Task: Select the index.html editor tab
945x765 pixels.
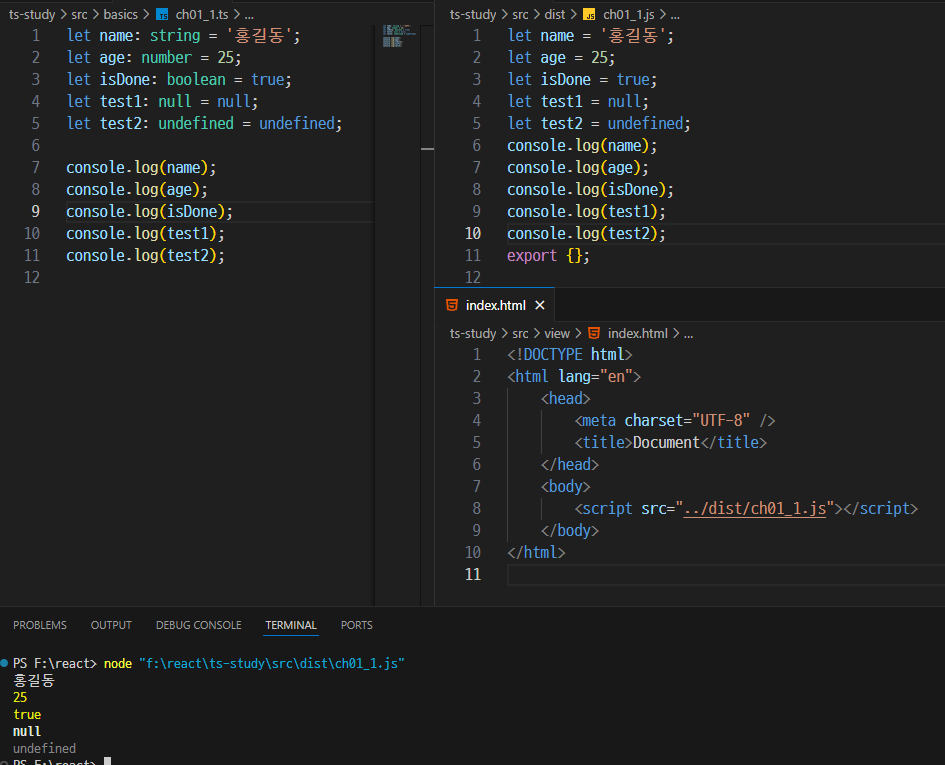Action: 495,305
